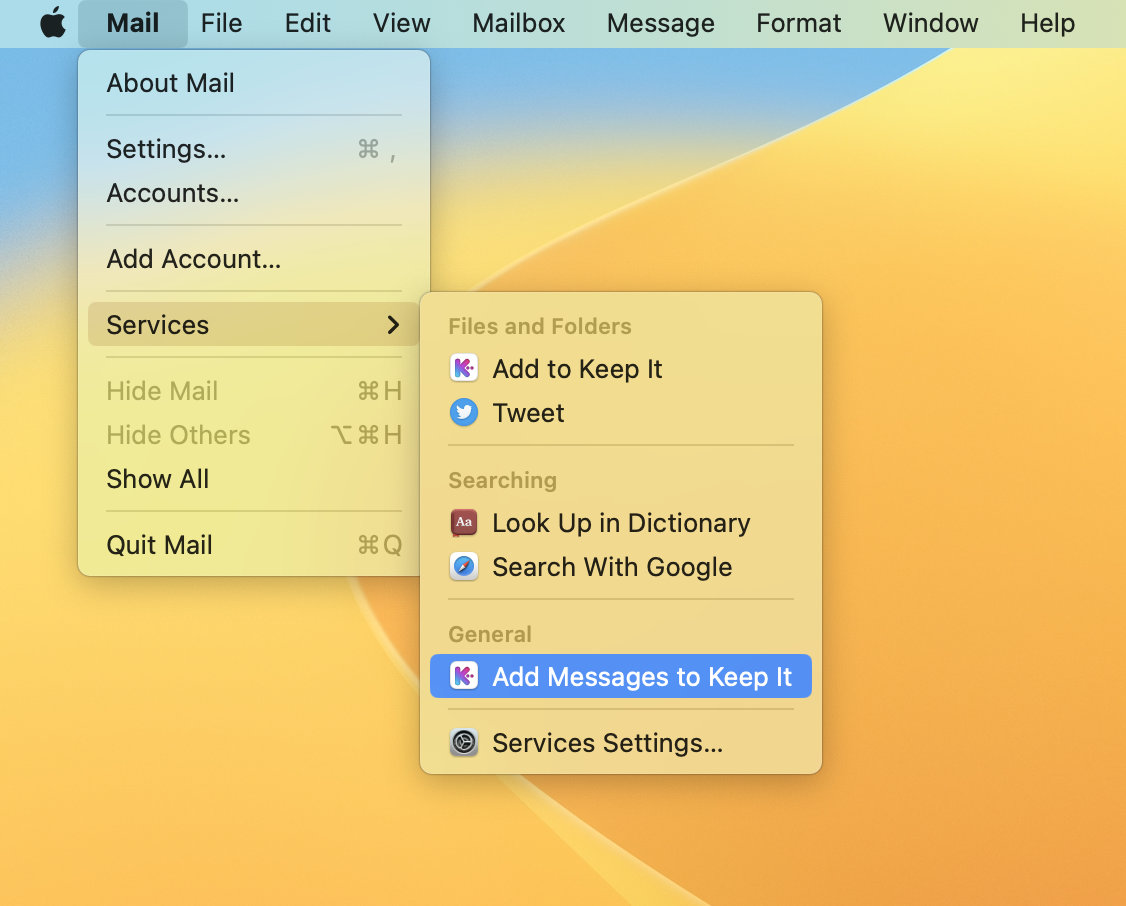Viewport: 1126px width, 906px height.
Task: Select the Tweet service
Action: (x=620, y=413)
